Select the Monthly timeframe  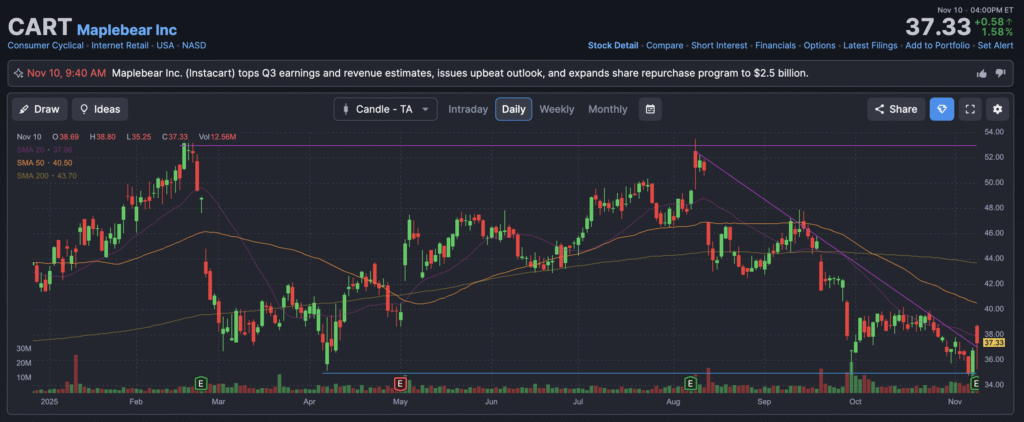click(x=608, y=109)
